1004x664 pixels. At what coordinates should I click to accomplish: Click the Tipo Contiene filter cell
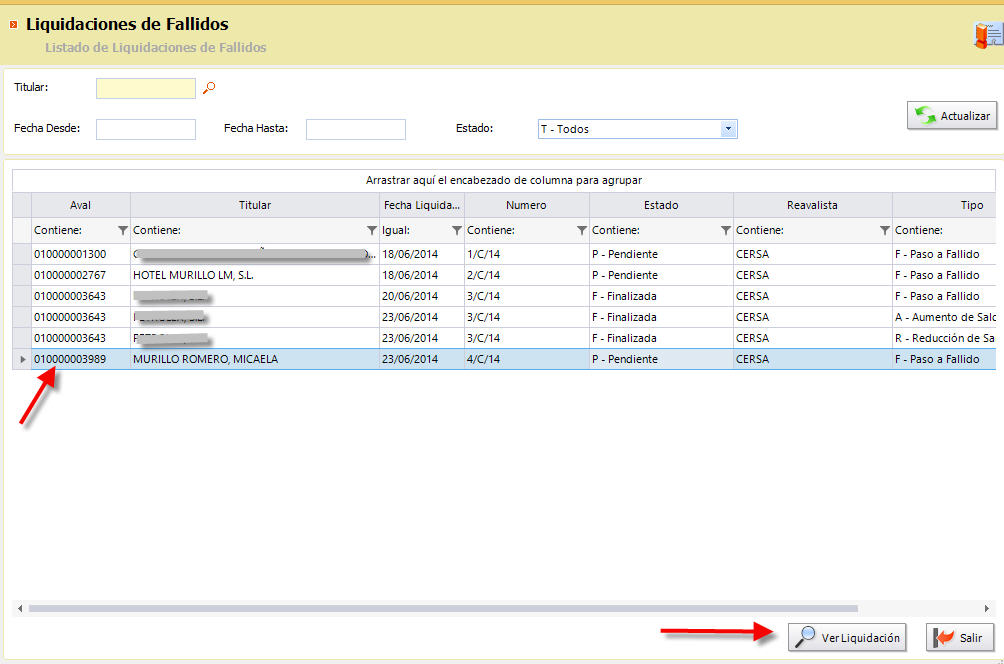[x=944, y=231]
